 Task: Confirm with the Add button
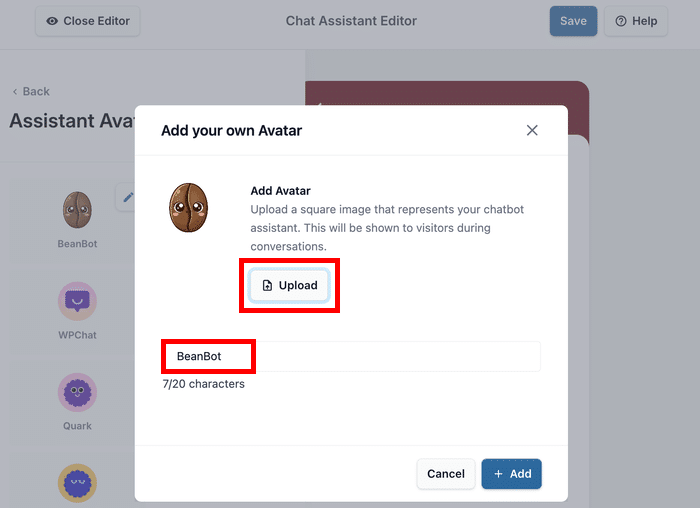[x=511, y=474]
